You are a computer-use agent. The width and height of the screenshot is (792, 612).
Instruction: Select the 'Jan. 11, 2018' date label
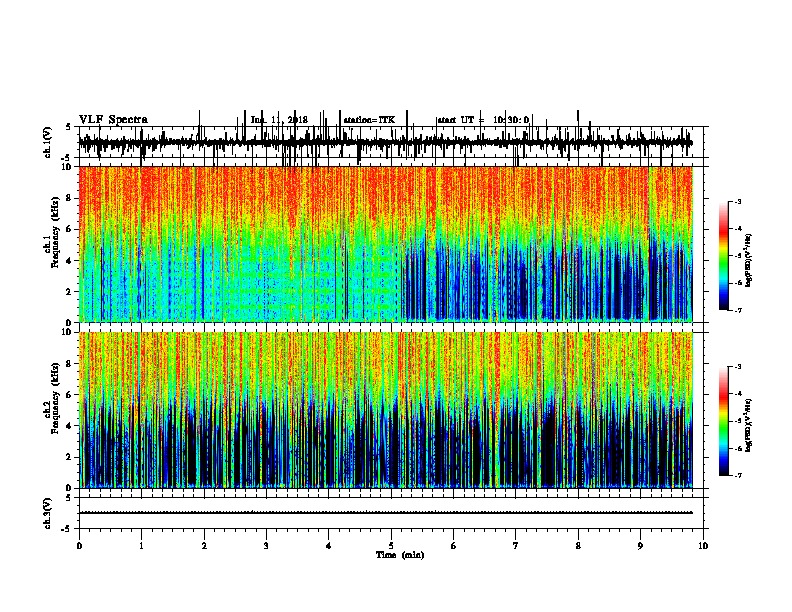click(x=279, y=120)
